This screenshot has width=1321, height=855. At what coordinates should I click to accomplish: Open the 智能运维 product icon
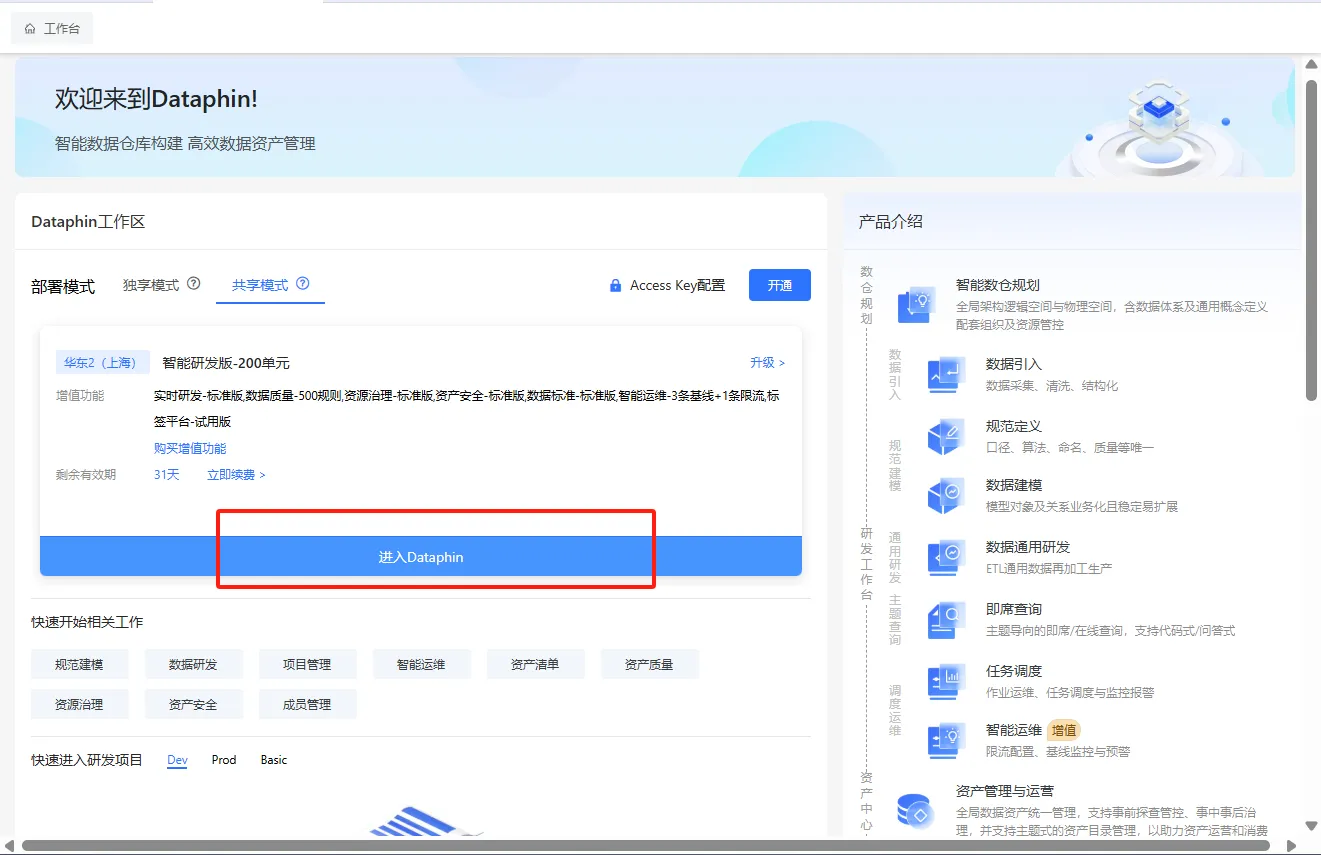point(946,740)
